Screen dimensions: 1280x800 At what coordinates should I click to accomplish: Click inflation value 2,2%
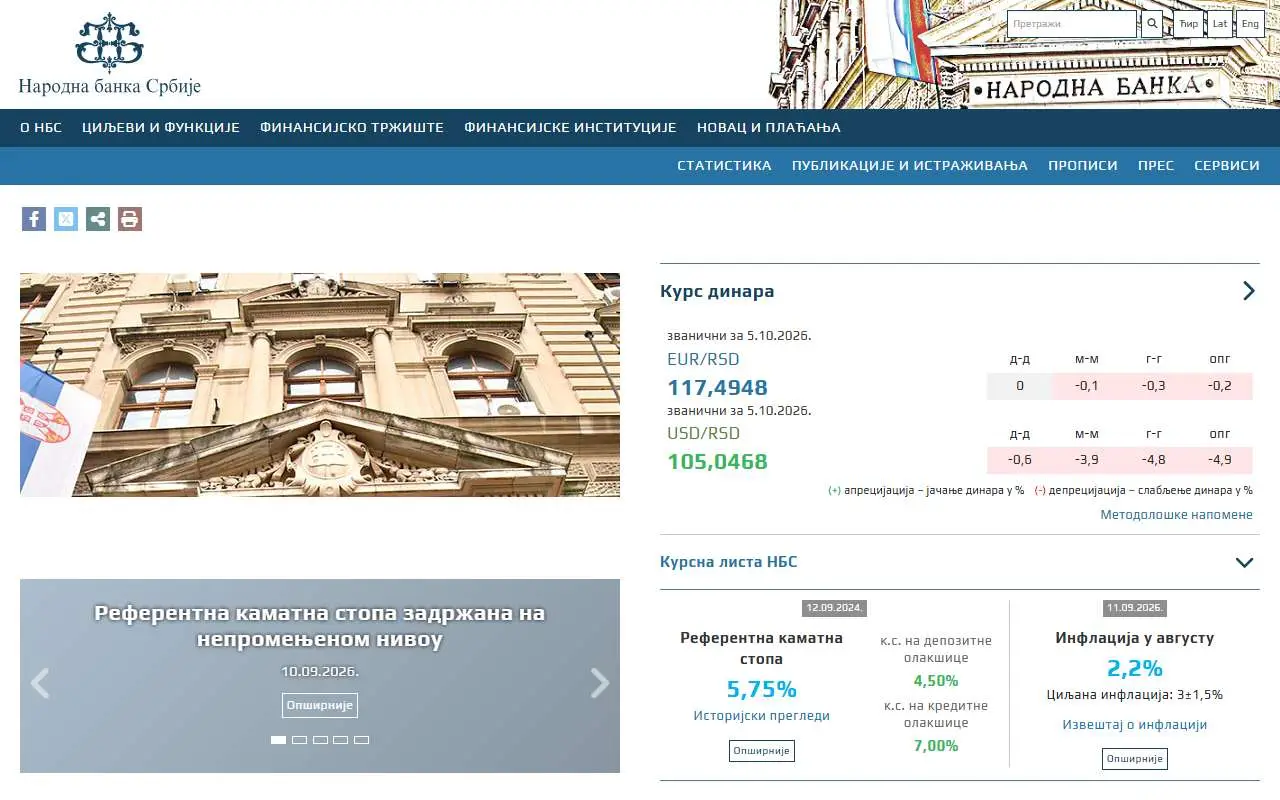point(1135,668)
